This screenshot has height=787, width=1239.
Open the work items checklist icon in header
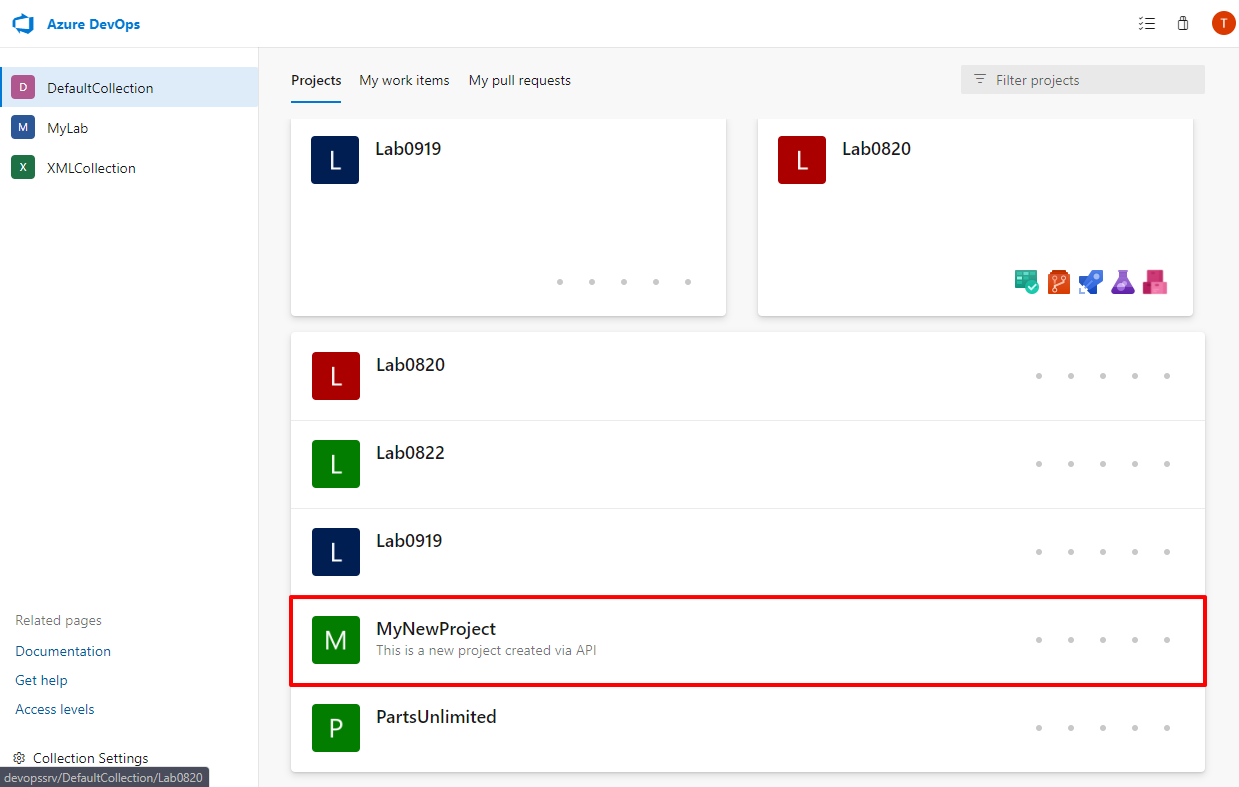[x=1147, y=24]
